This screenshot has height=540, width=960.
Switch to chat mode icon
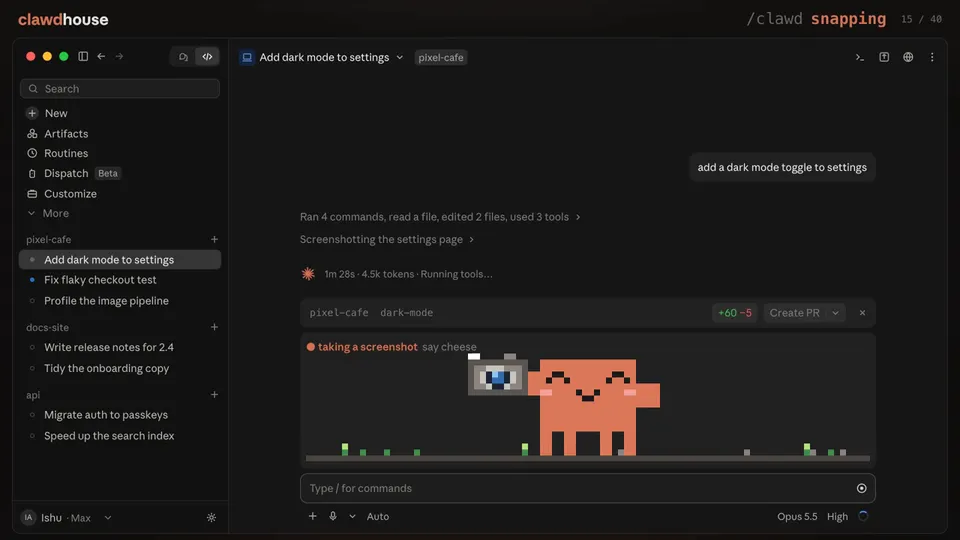coord(183,57)
